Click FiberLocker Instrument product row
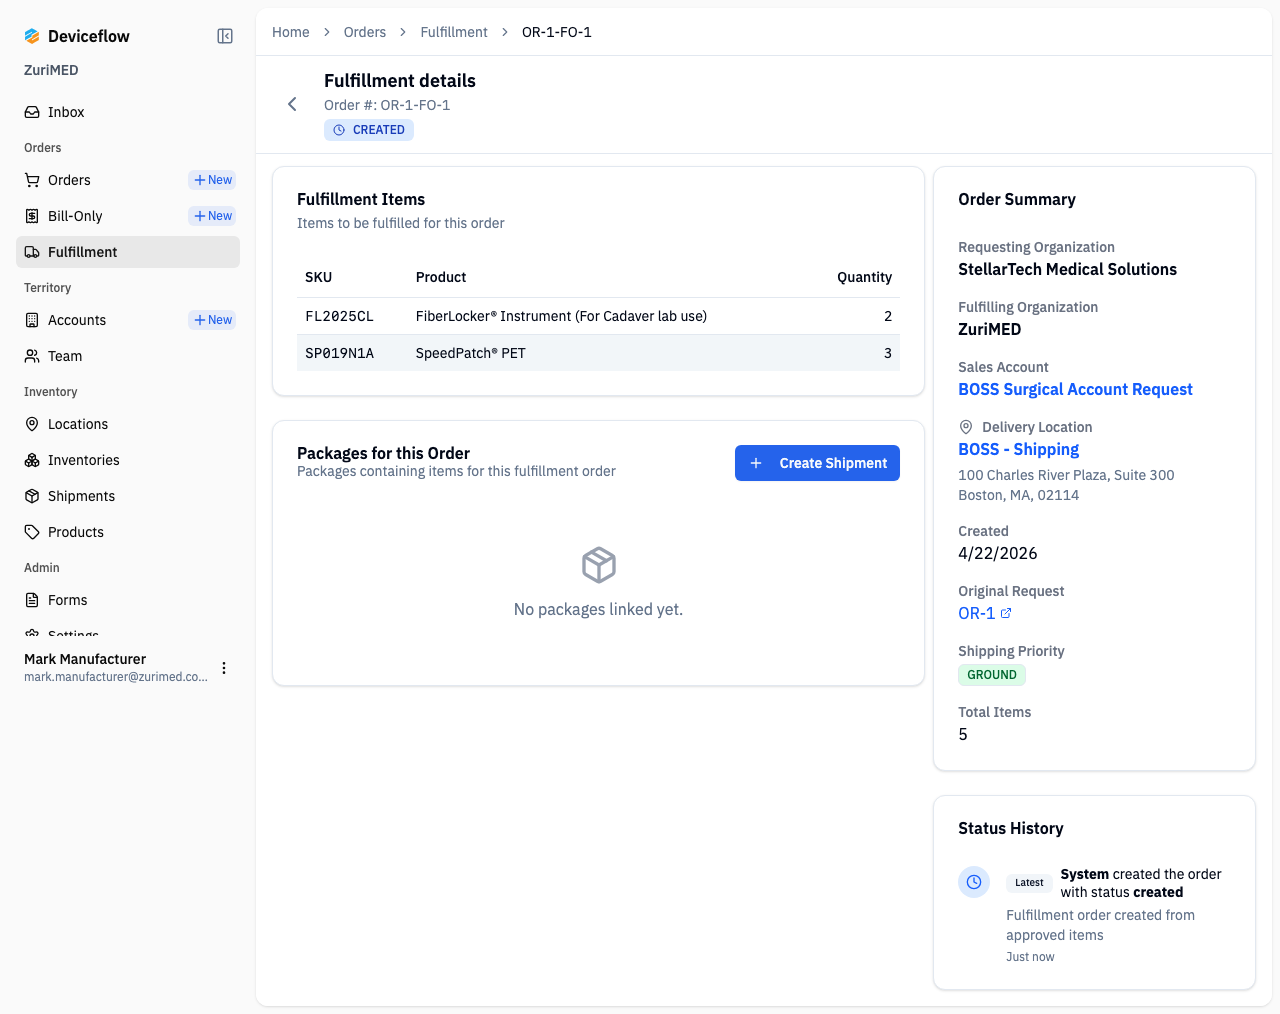The width and height of the screenshot is (1280, 1014). (x=598, y=316)
